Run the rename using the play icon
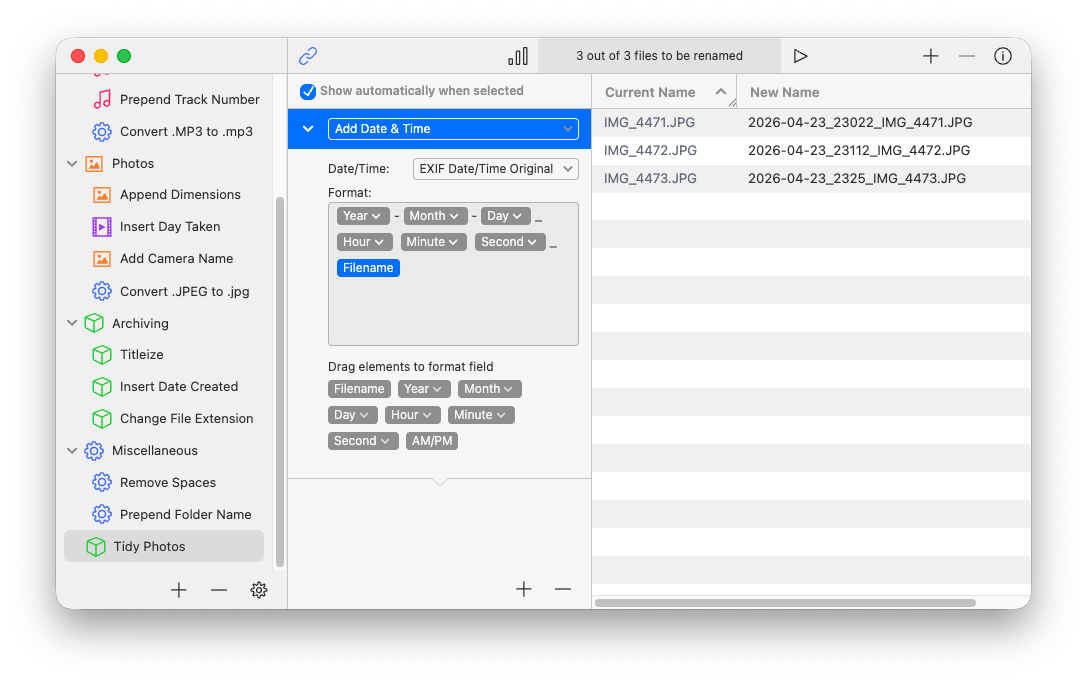Screen dimensions: 1087x683 tap(800, 56)
